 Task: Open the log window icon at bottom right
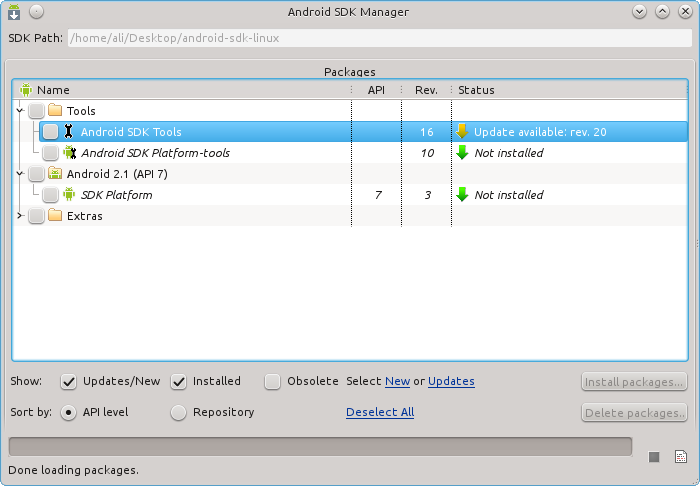(x=681, y=457)
